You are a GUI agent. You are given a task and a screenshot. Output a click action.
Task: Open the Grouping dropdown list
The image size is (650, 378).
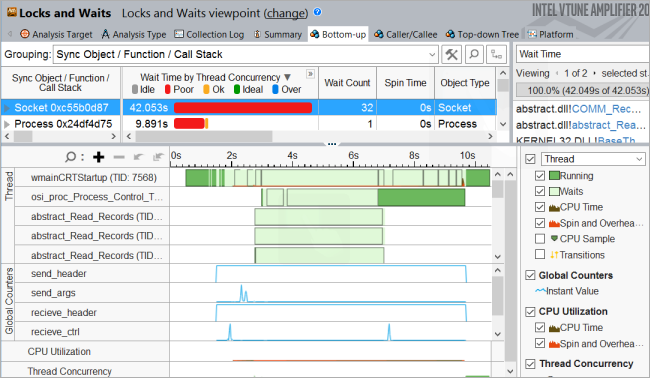(432, 54)
